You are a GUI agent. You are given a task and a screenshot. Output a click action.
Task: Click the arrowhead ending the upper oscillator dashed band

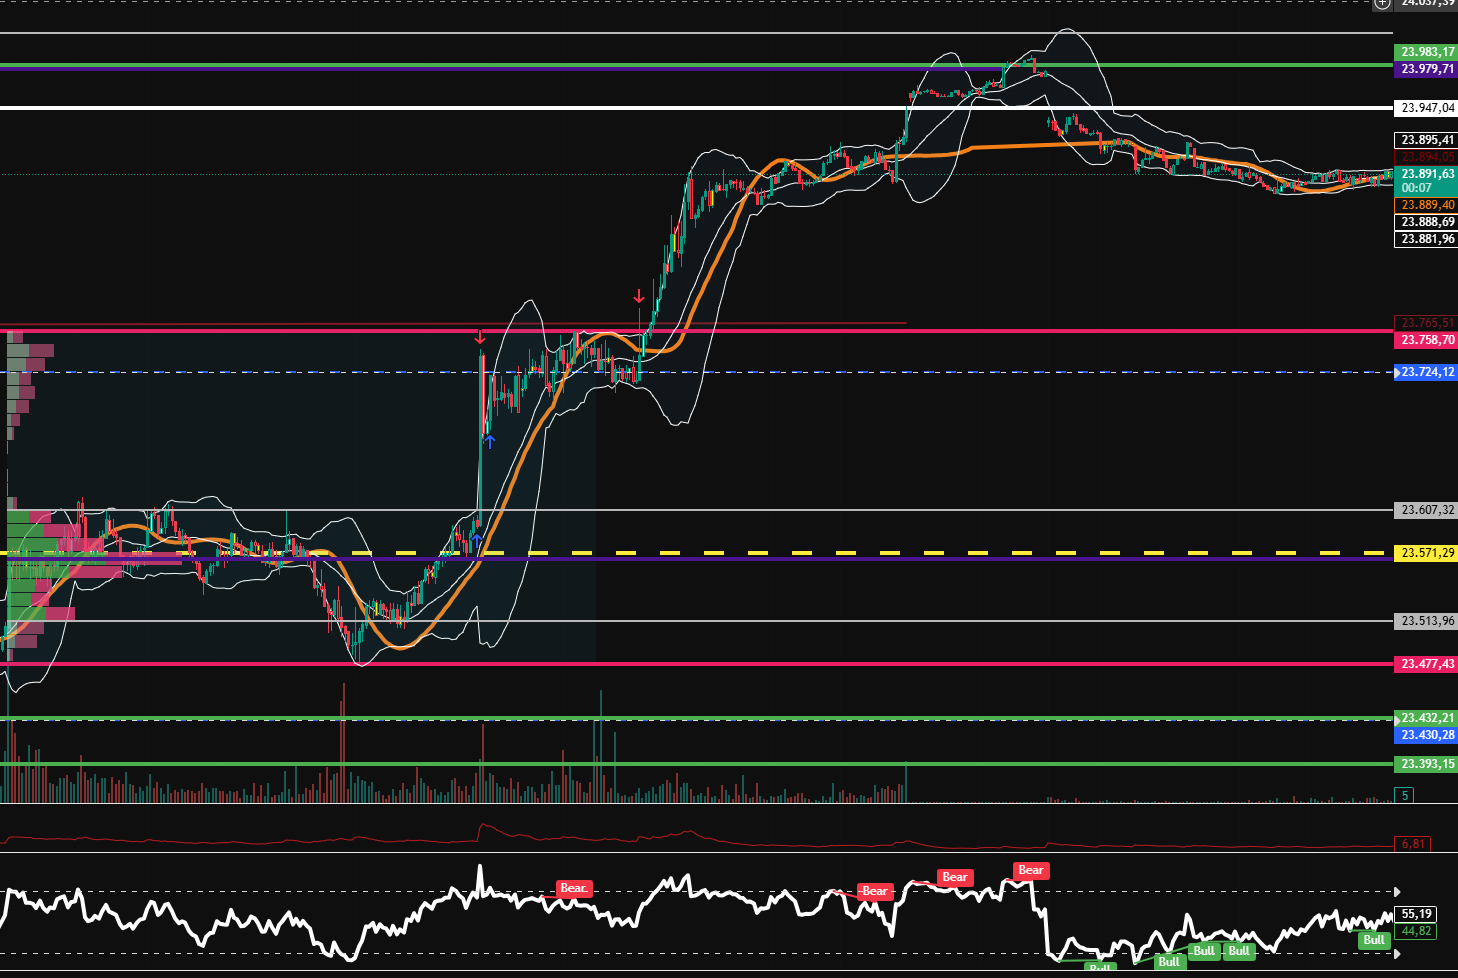coord(1397,892)
